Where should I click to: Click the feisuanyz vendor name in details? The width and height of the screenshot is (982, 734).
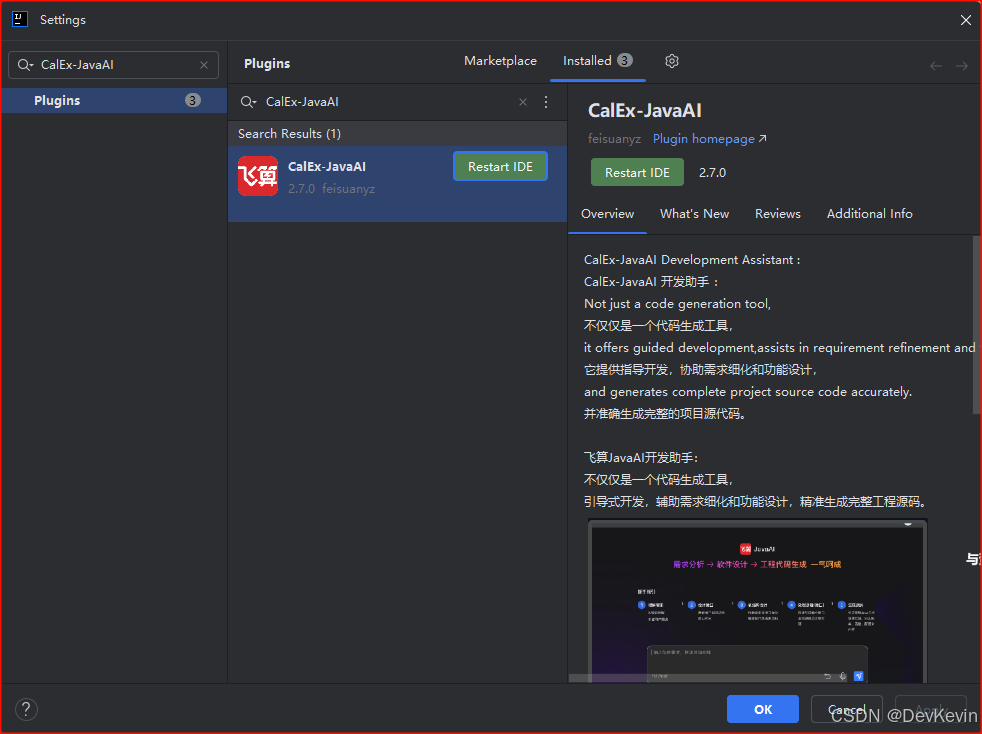pyautogui.click(x=614, y=138)
